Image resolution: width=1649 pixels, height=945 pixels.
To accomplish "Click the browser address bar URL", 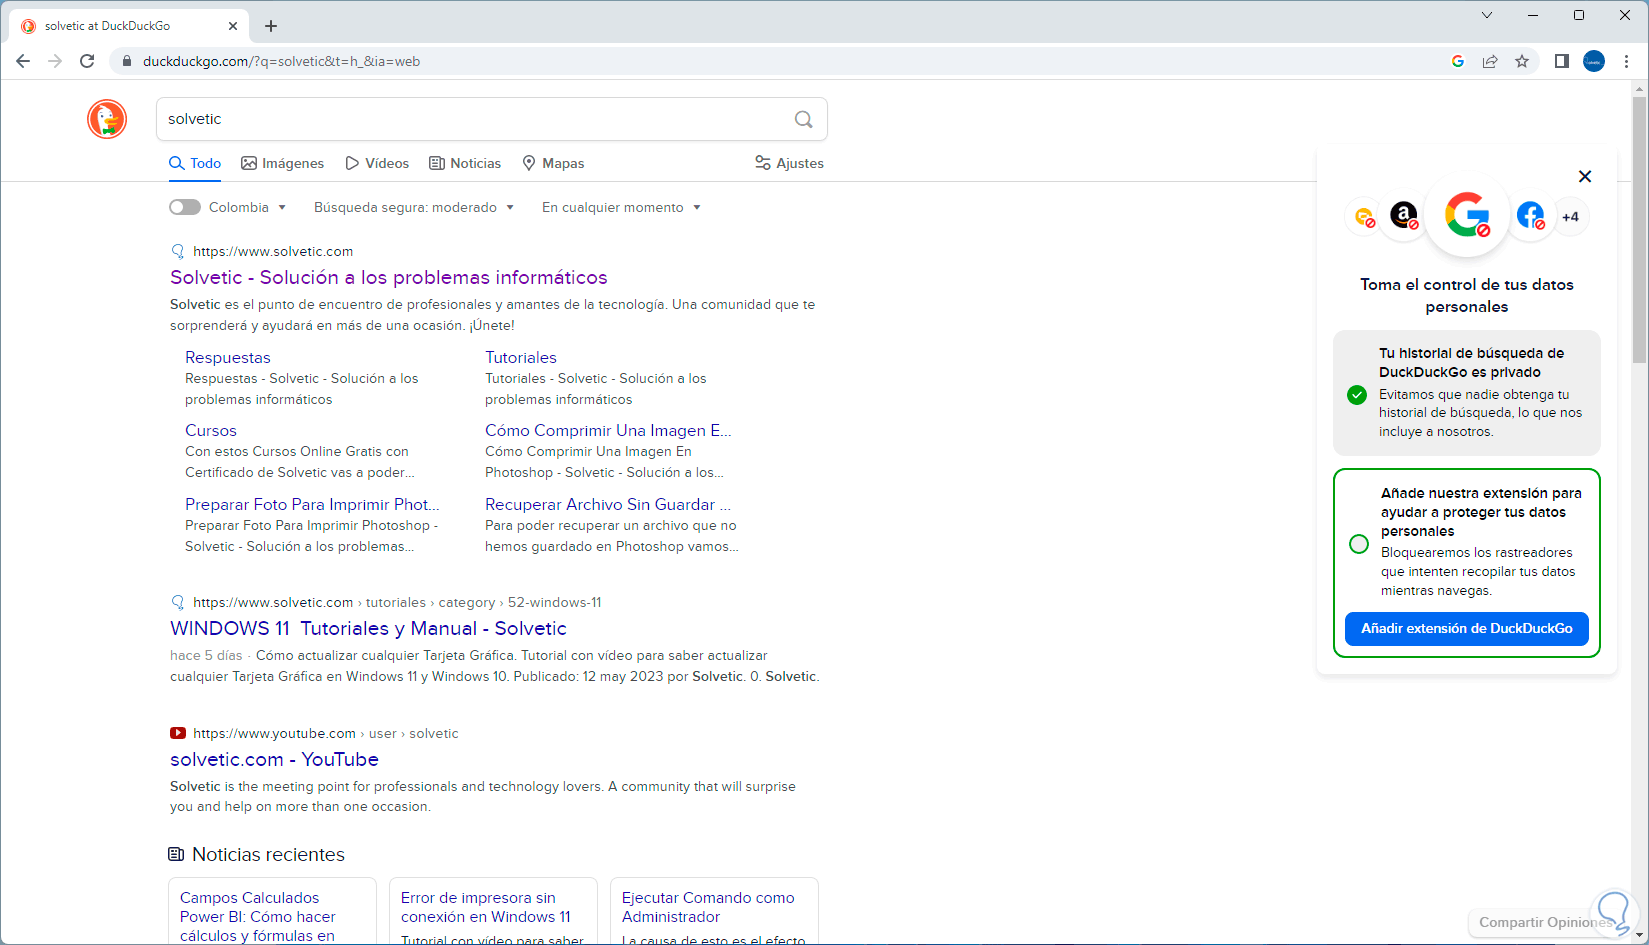I will tap(281, 61).
